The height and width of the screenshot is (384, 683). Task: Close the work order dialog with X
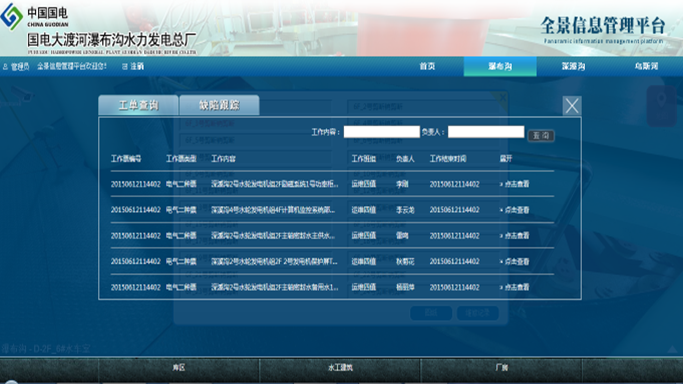pyautogui.click(x=571, y=105)
